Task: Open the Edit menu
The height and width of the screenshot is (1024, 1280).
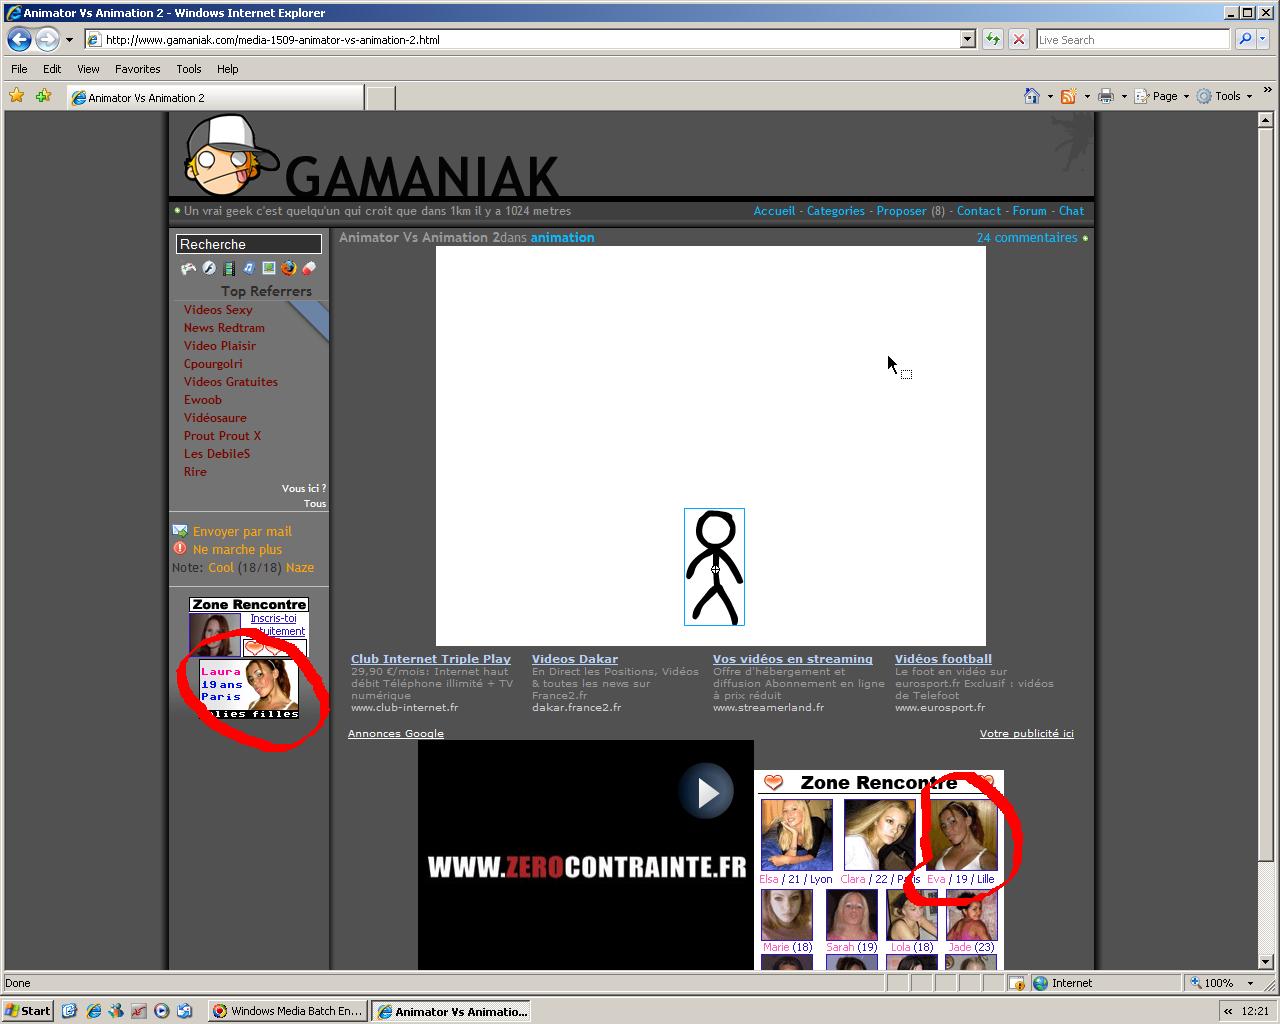Action: coord(52,69)
